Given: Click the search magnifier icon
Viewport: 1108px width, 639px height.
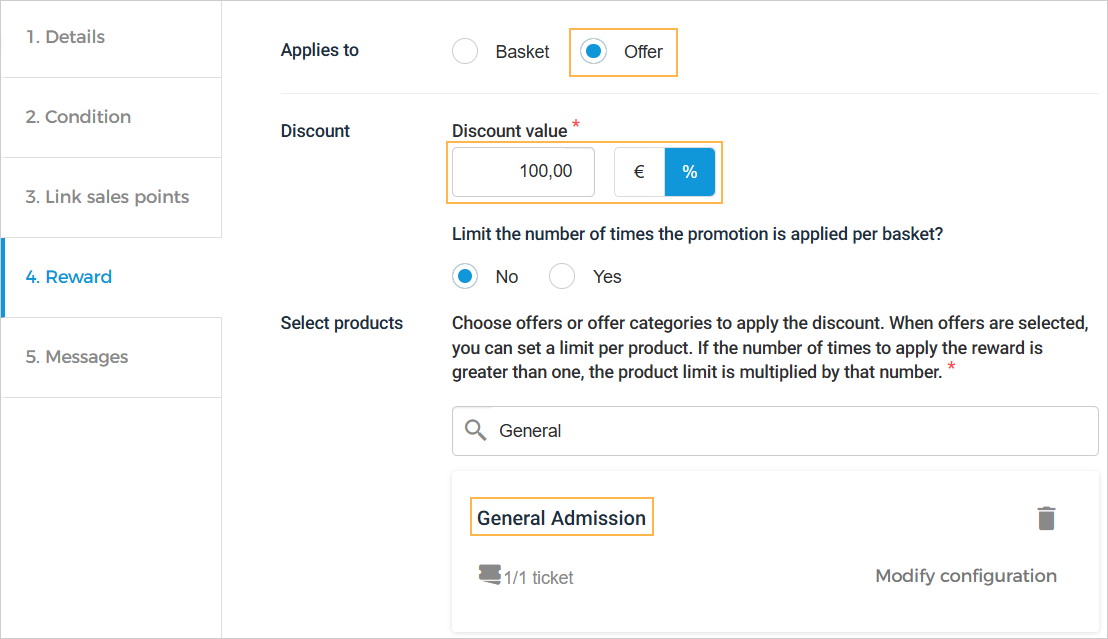Looking at the screenshot, I should (476, 430).
